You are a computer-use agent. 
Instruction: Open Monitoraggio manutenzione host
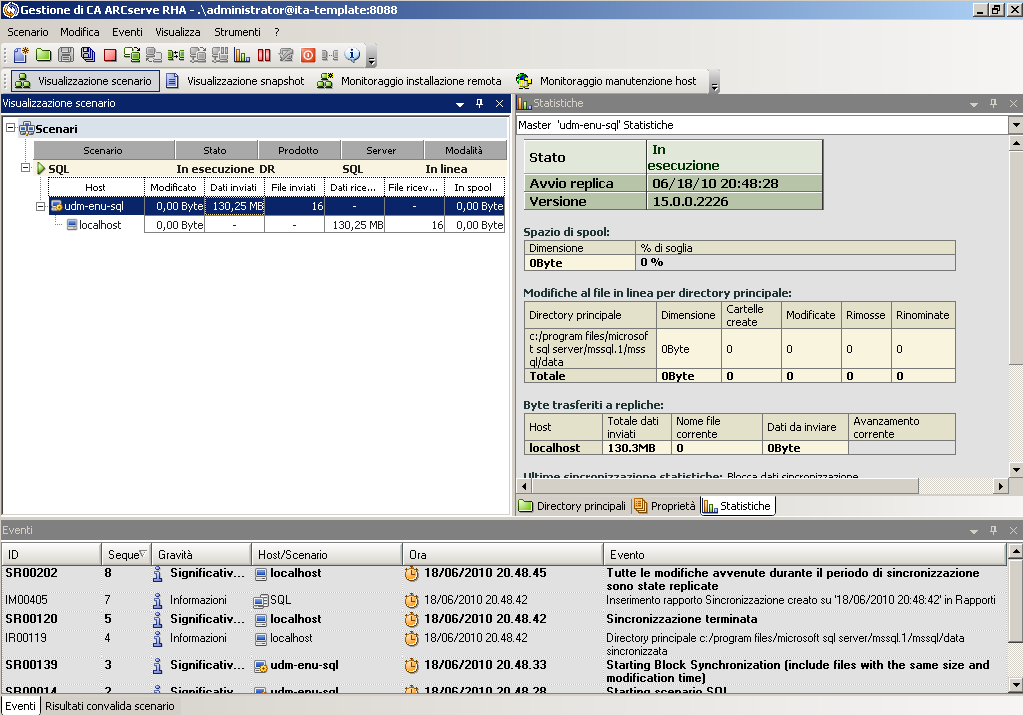607,81
